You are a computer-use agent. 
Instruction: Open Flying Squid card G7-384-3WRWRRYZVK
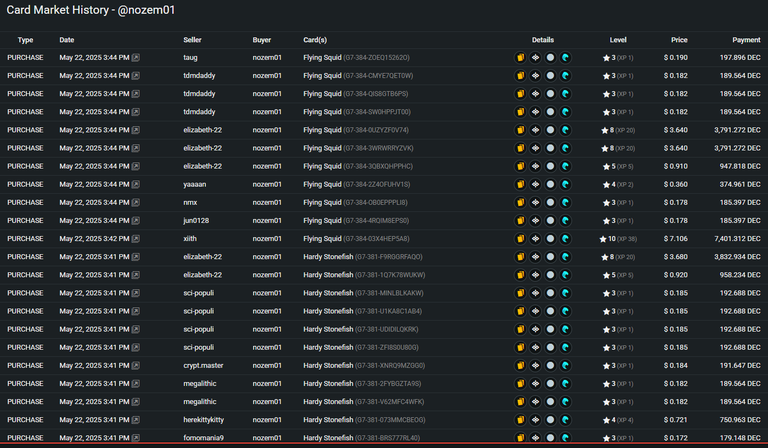tap(358, 148)
